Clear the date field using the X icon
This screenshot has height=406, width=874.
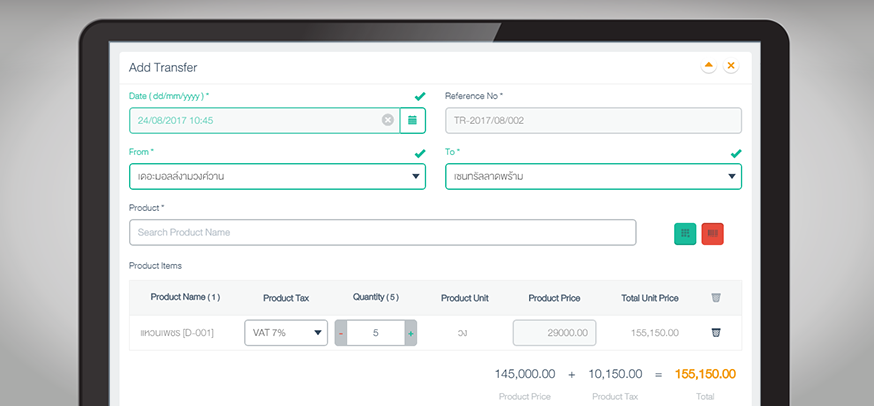tap(388, 120)
